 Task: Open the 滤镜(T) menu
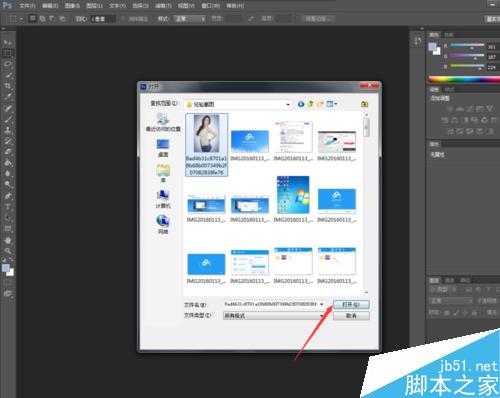point(163,6)
